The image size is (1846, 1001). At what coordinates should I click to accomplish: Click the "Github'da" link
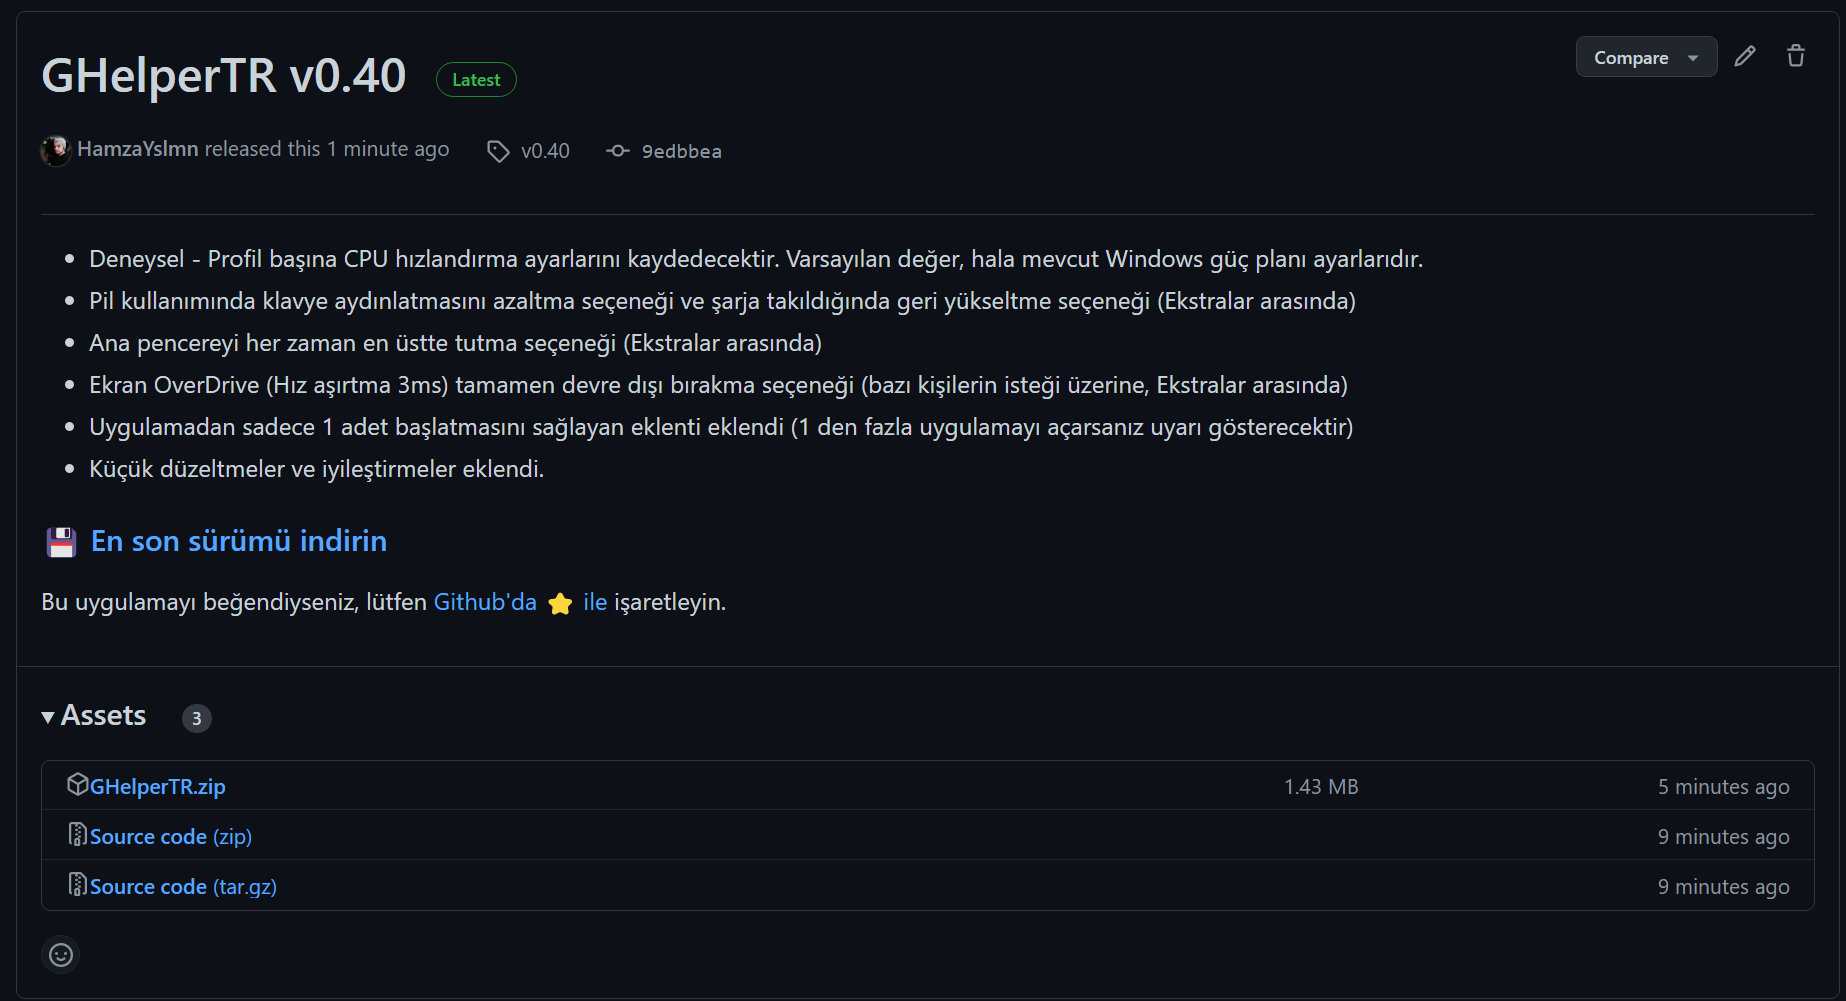[485, 602]
